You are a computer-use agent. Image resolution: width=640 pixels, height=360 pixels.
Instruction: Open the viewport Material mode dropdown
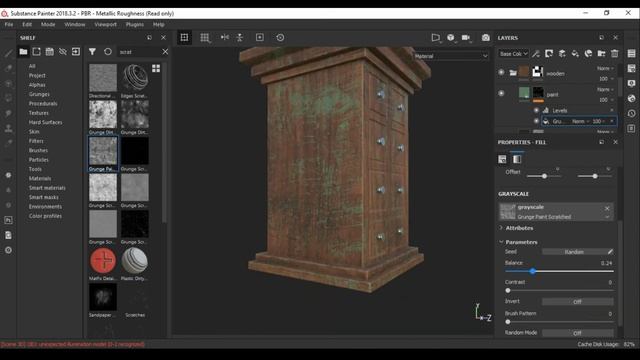[x=451, y=56]
